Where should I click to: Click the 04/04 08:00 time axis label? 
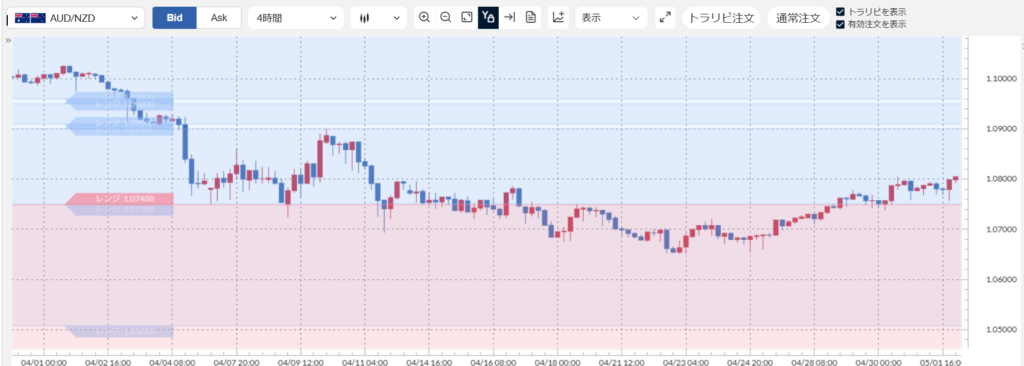pos(172,361)
